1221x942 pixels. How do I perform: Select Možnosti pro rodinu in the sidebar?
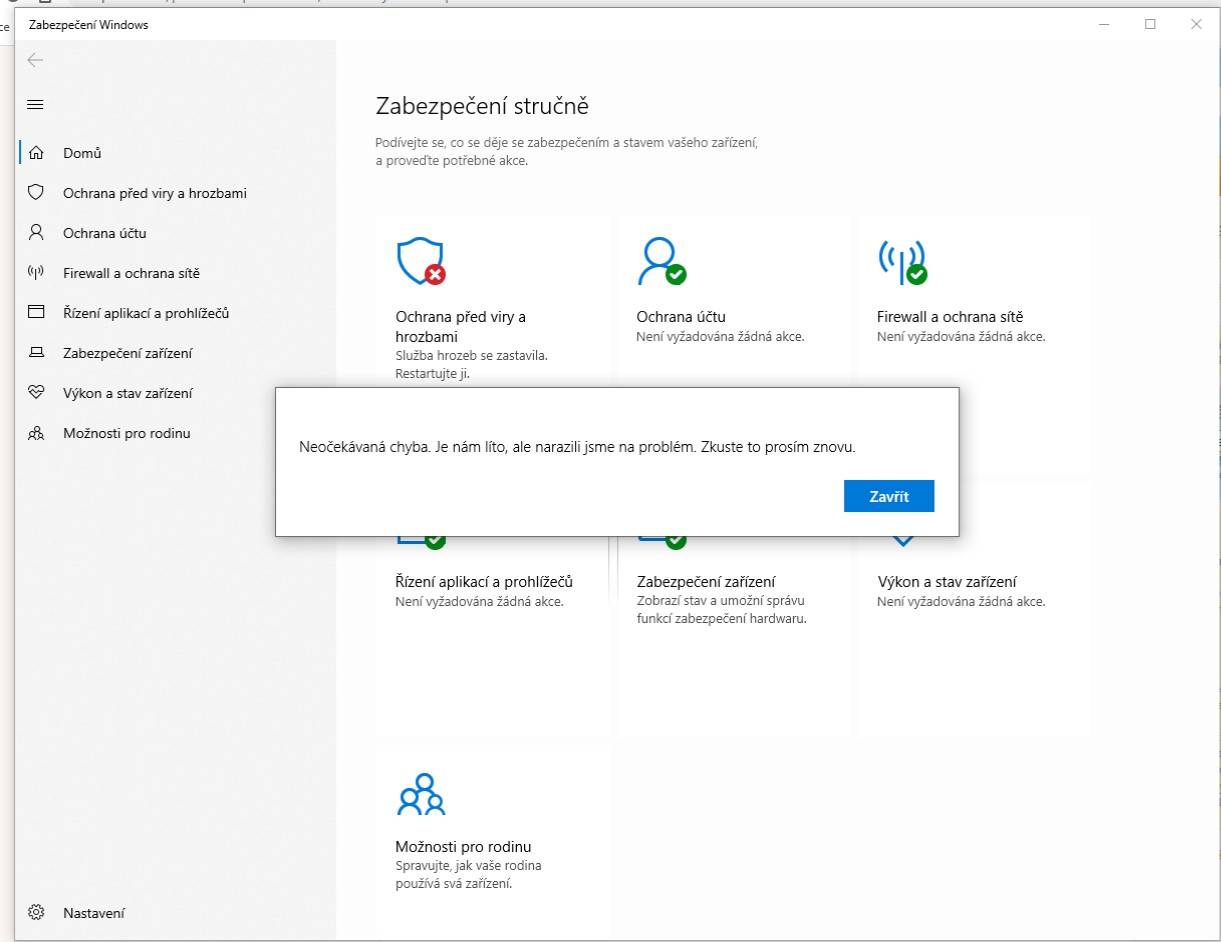click(x=126, y=433)
